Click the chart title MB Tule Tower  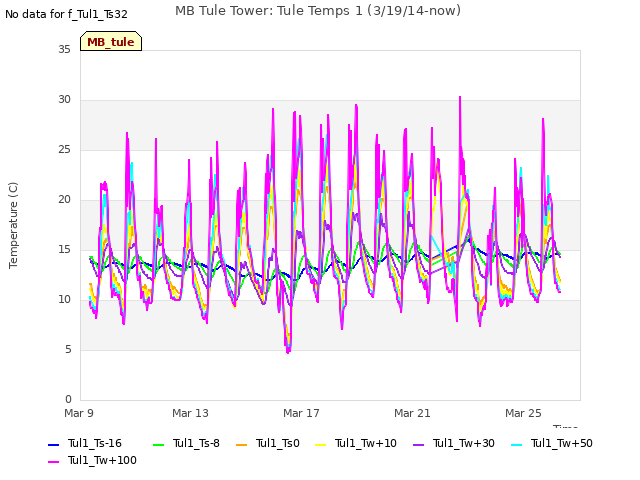318,11
